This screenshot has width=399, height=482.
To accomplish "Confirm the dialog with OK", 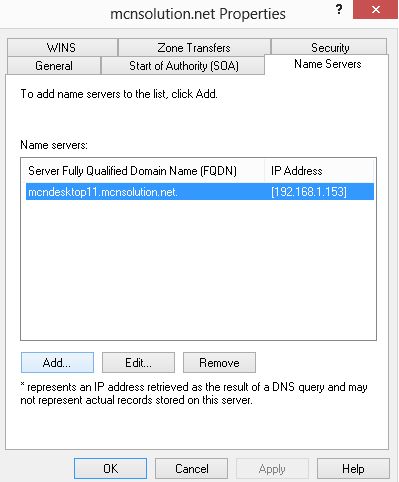I will coord(110,468).
